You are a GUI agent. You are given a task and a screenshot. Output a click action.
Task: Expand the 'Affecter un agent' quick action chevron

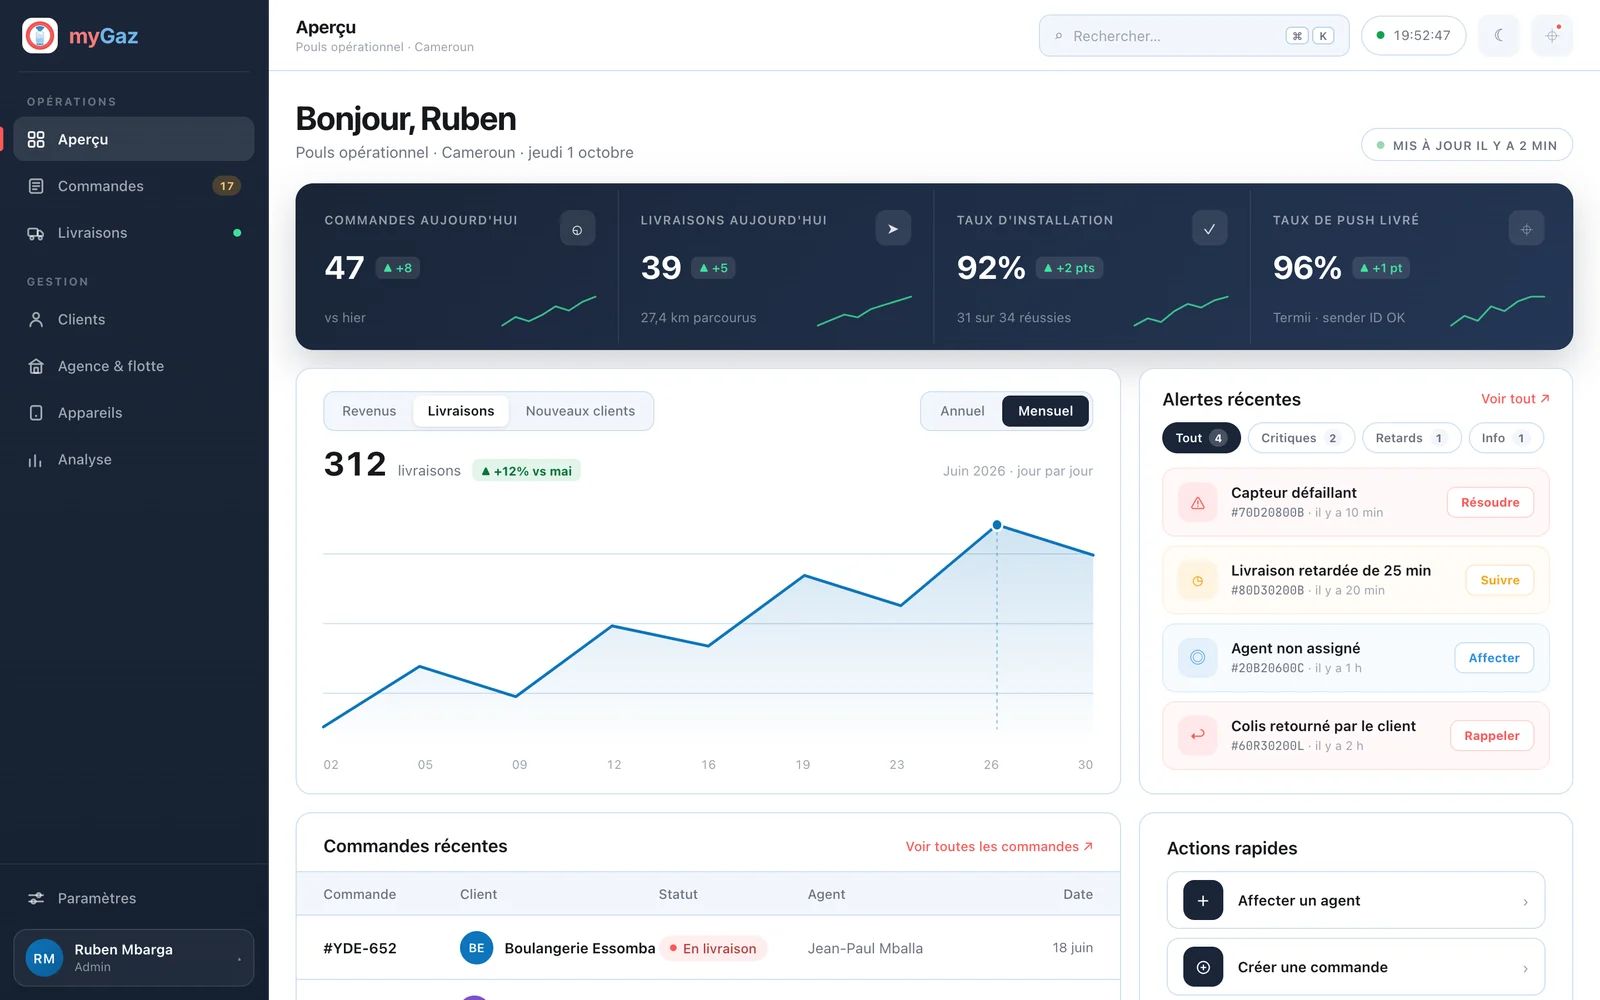click(x=1525, y=901)
